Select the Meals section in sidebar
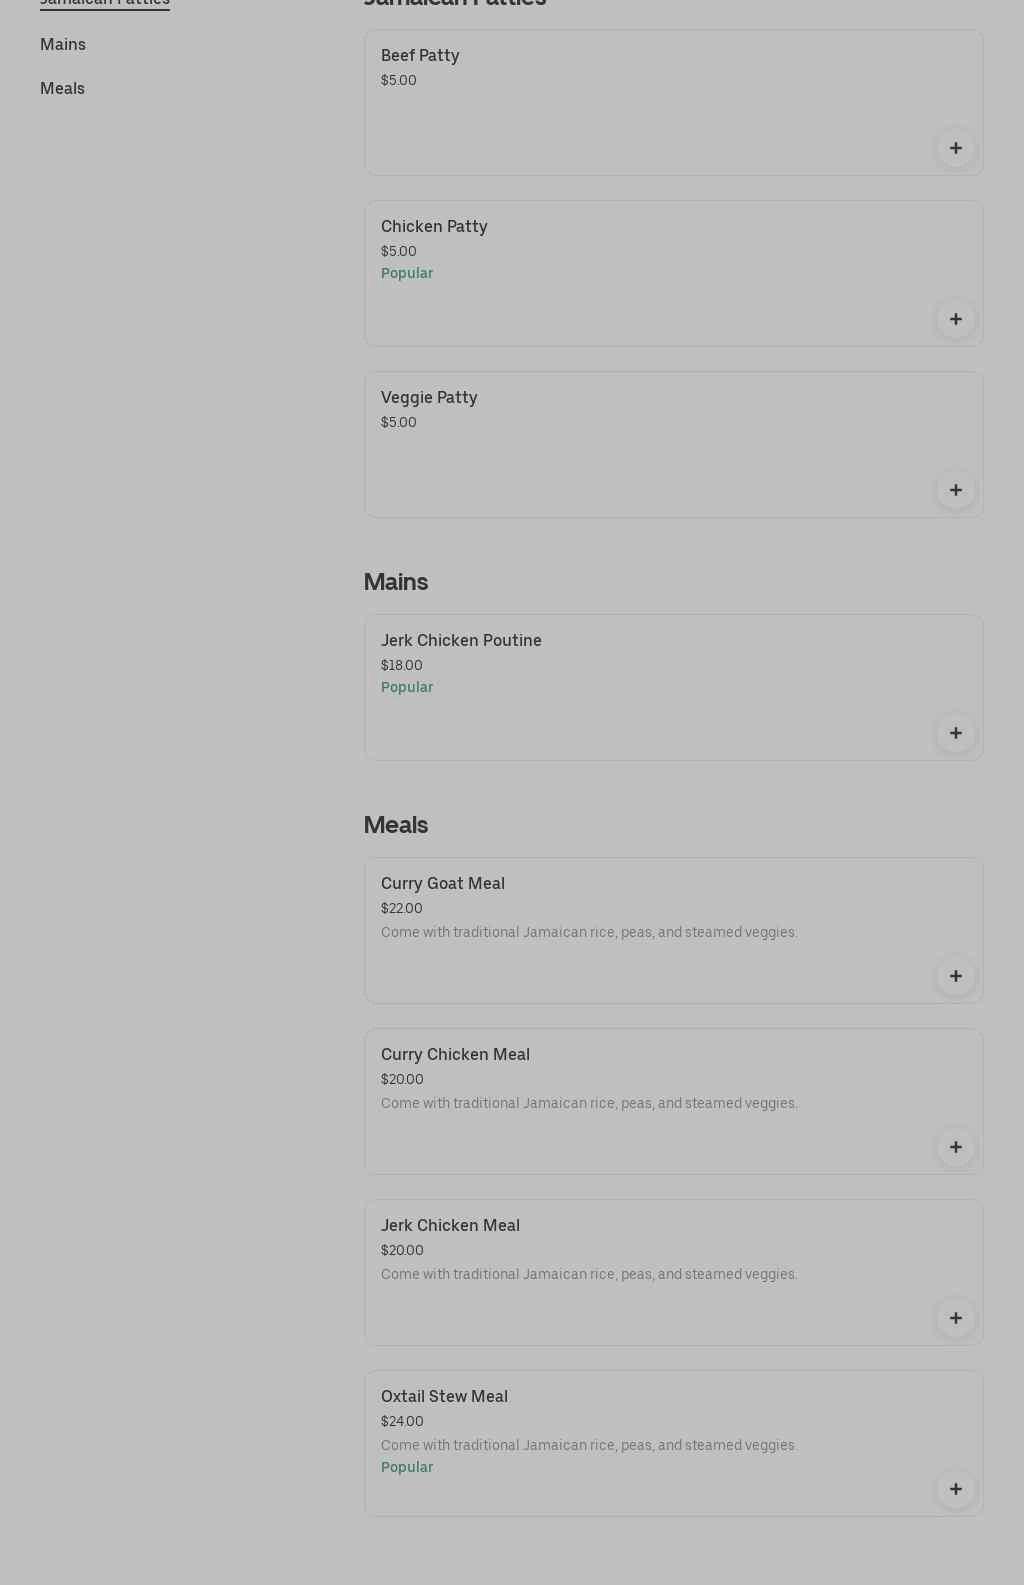 coord(62,88)
